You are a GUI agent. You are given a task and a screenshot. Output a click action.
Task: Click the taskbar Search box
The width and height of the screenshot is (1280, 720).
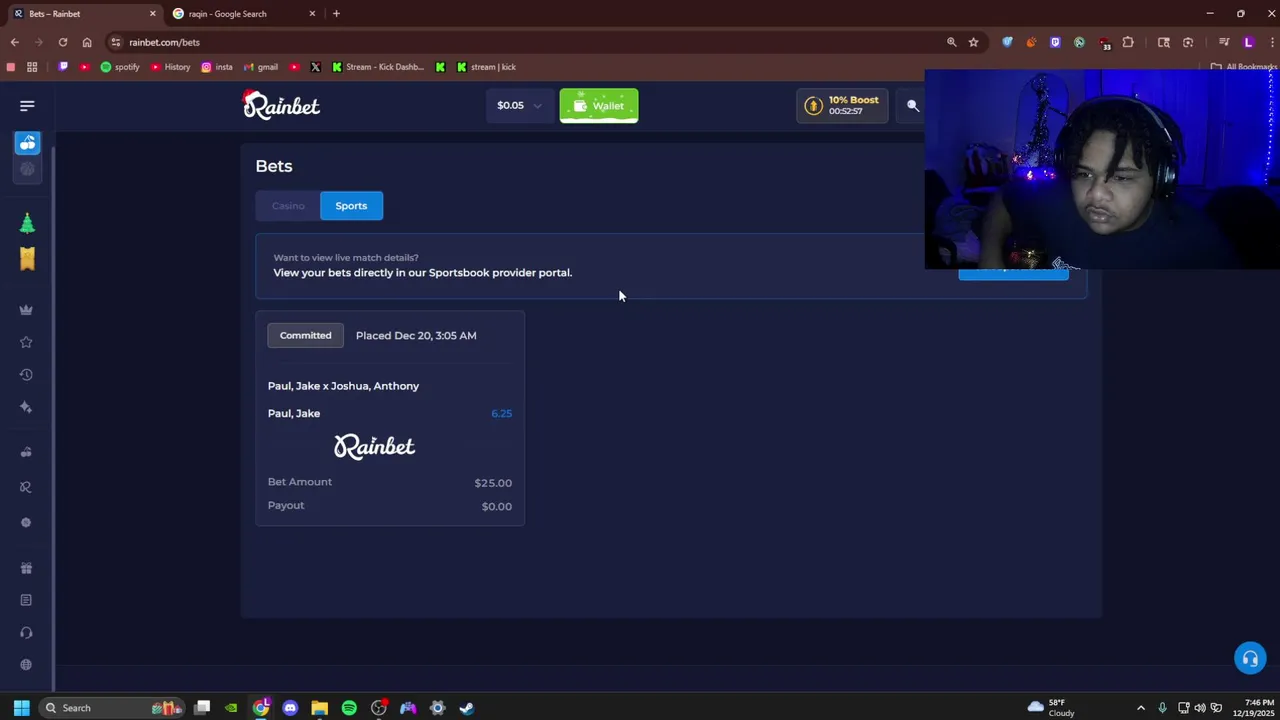112,708
